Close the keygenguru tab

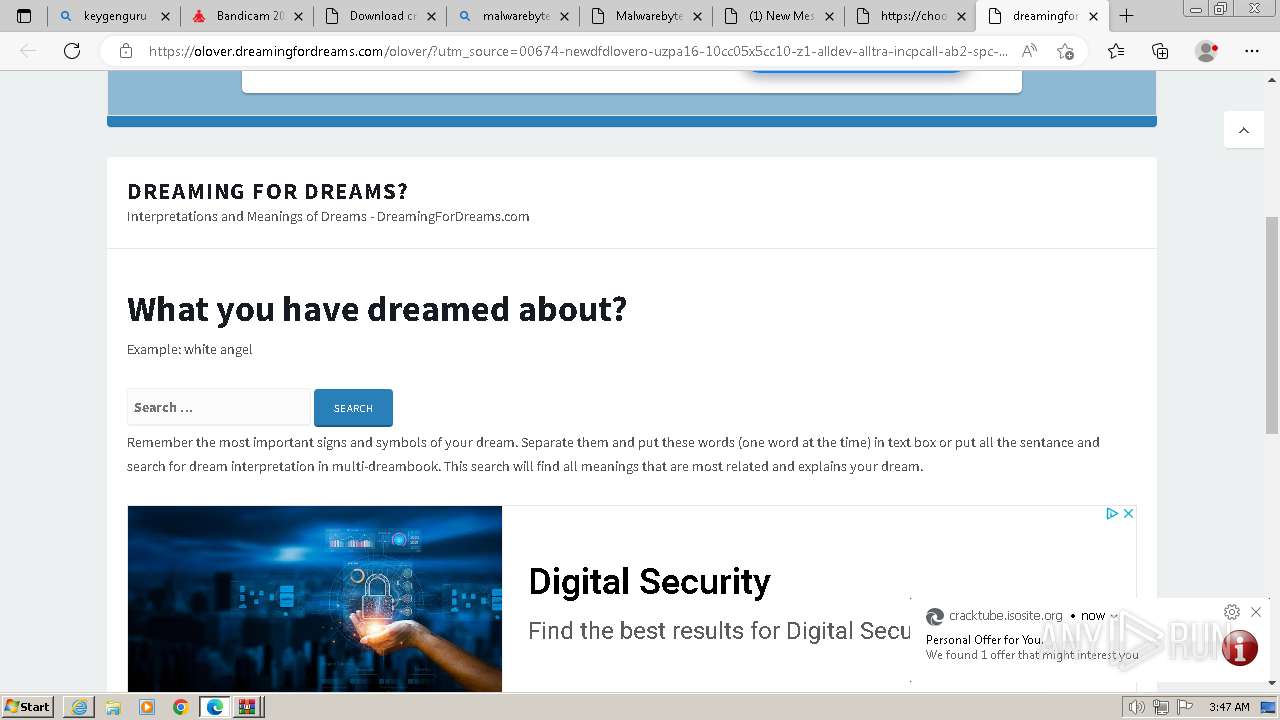tap(165, 16)
